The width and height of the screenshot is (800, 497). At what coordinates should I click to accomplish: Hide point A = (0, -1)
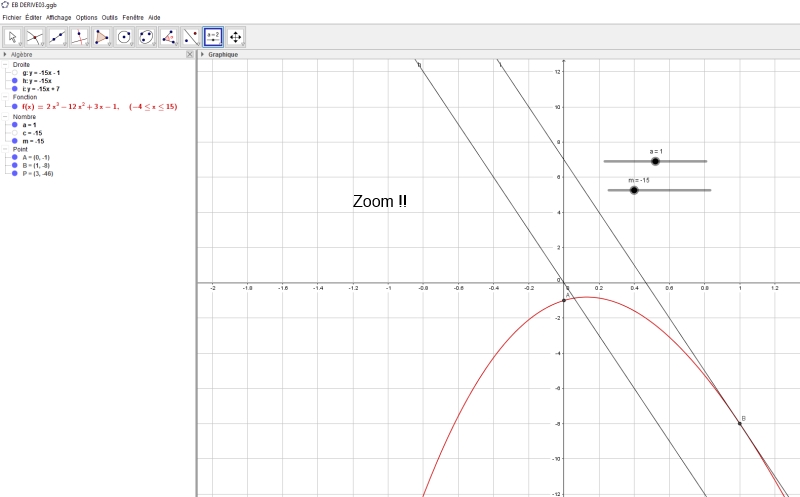(15, 157)
